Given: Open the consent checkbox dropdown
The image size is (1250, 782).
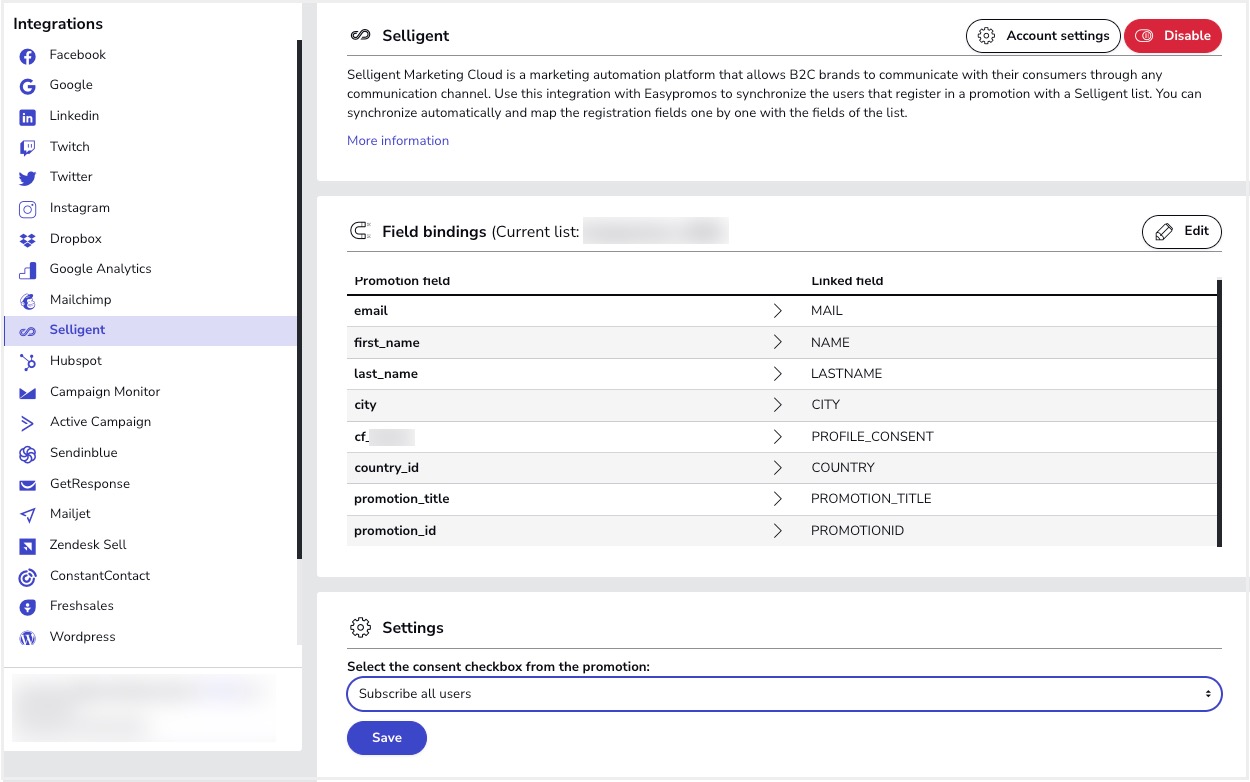Looking at the screenshot, I should [784, 694].
